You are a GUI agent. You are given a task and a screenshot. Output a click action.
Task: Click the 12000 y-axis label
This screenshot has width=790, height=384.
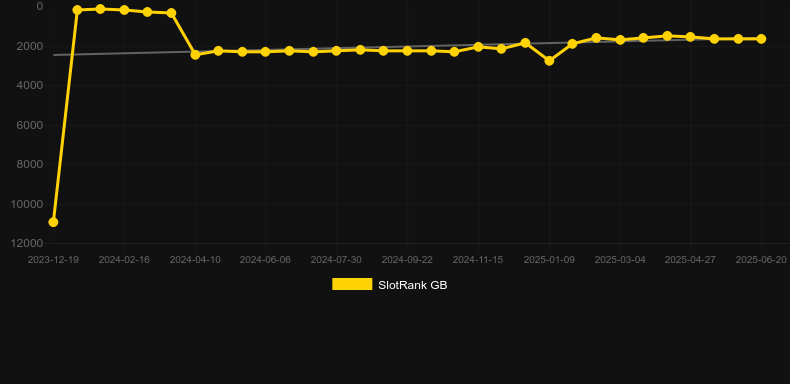(27, 243)
